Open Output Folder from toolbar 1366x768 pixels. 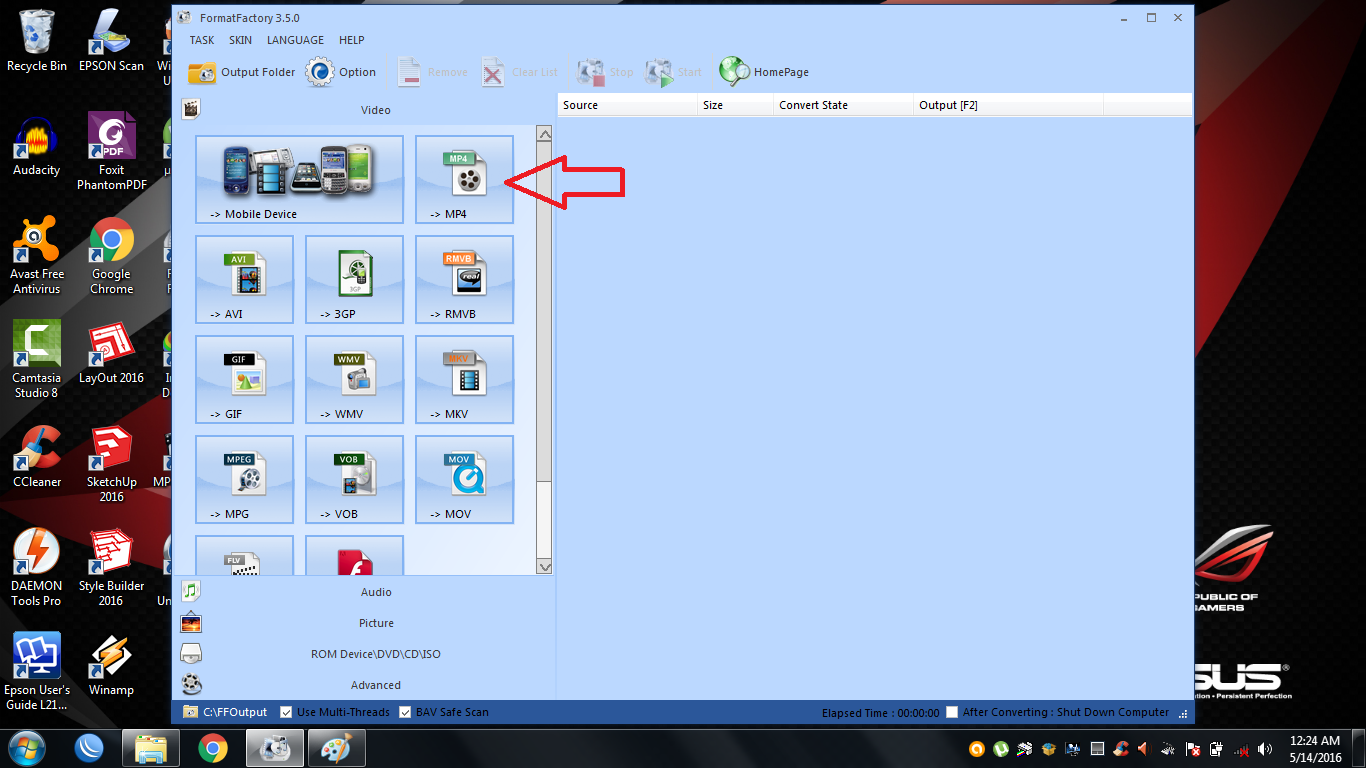[242, 72]
